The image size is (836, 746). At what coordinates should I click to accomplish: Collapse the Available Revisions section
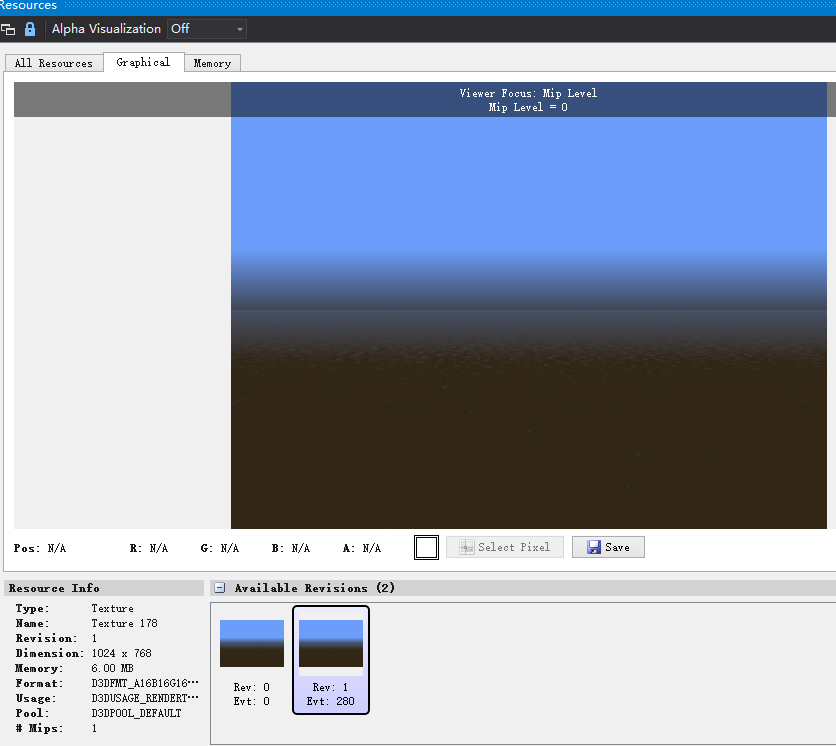(220, 588)
